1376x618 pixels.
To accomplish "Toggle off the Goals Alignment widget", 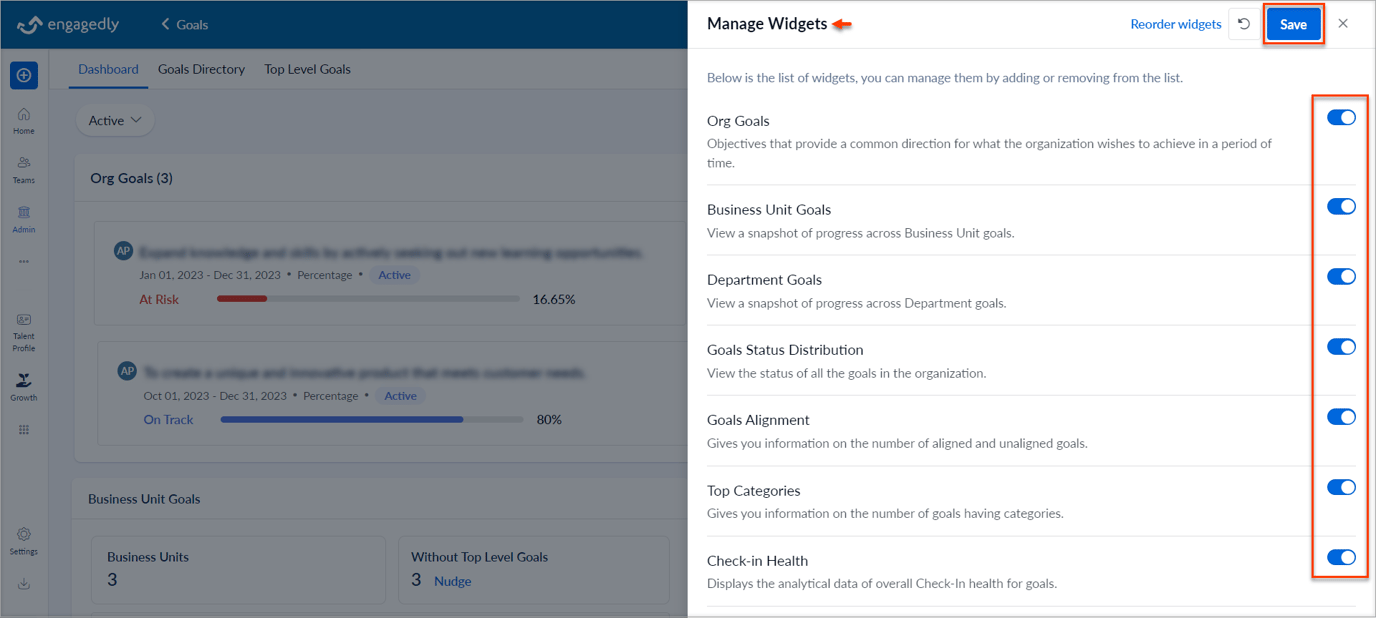I will click(x=1340, y=417).
